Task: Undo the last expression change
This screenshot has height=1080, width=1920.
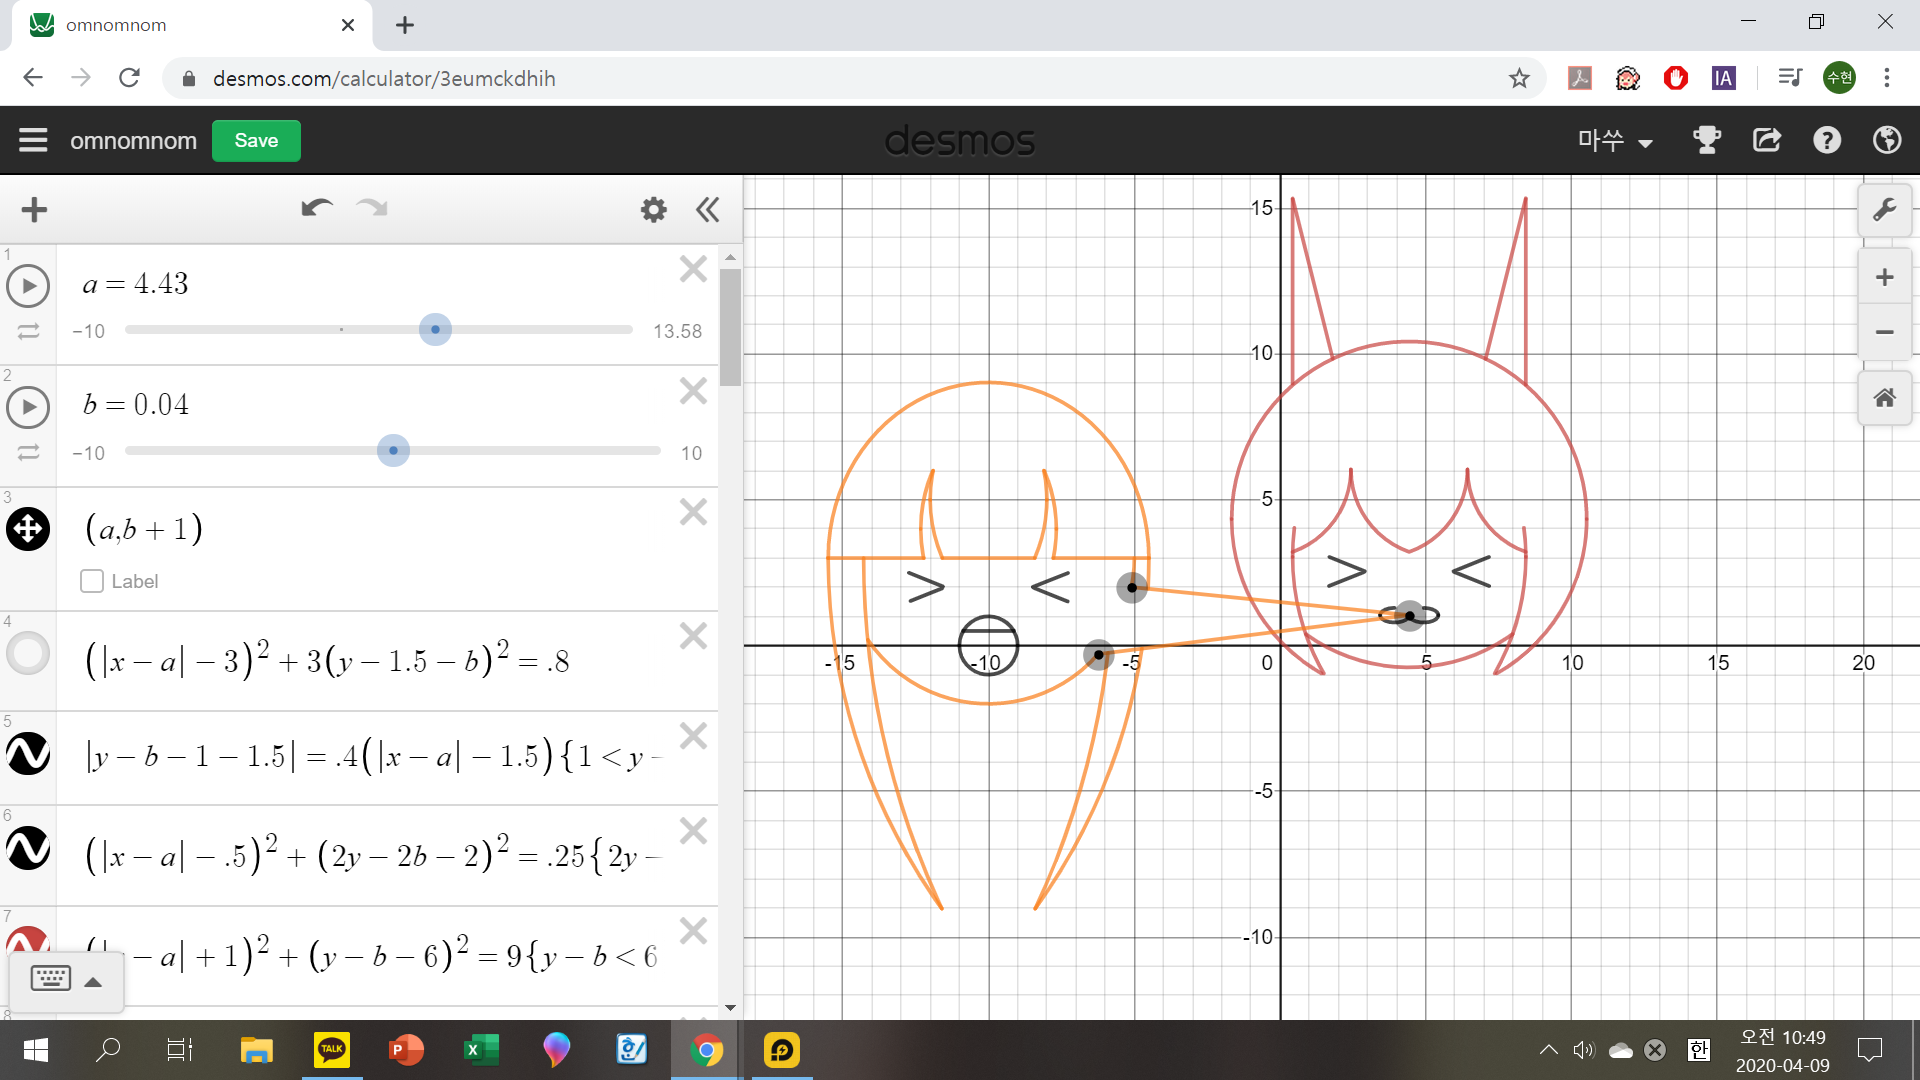Action: 317,208
